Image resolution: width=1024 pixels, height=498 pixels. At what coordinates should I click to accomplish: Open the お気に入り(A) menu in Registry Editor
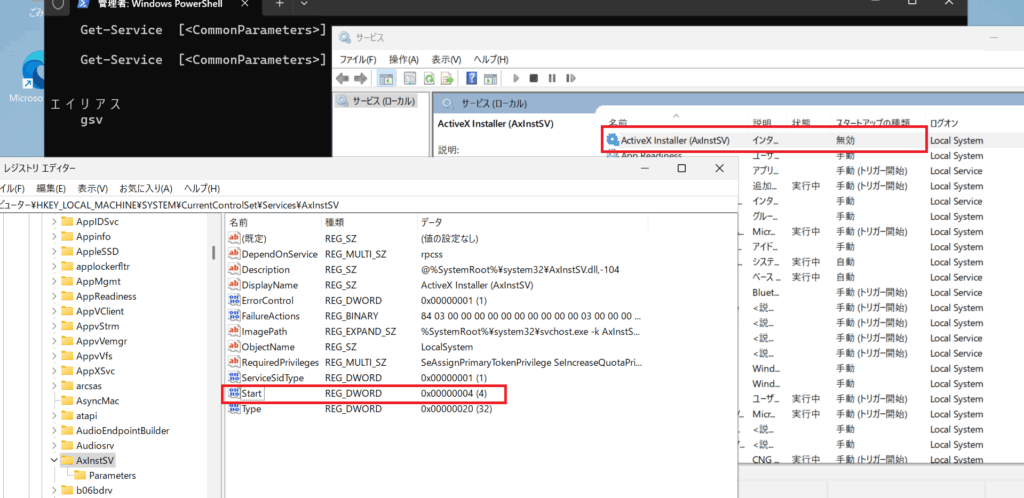(x=146, y=188)
